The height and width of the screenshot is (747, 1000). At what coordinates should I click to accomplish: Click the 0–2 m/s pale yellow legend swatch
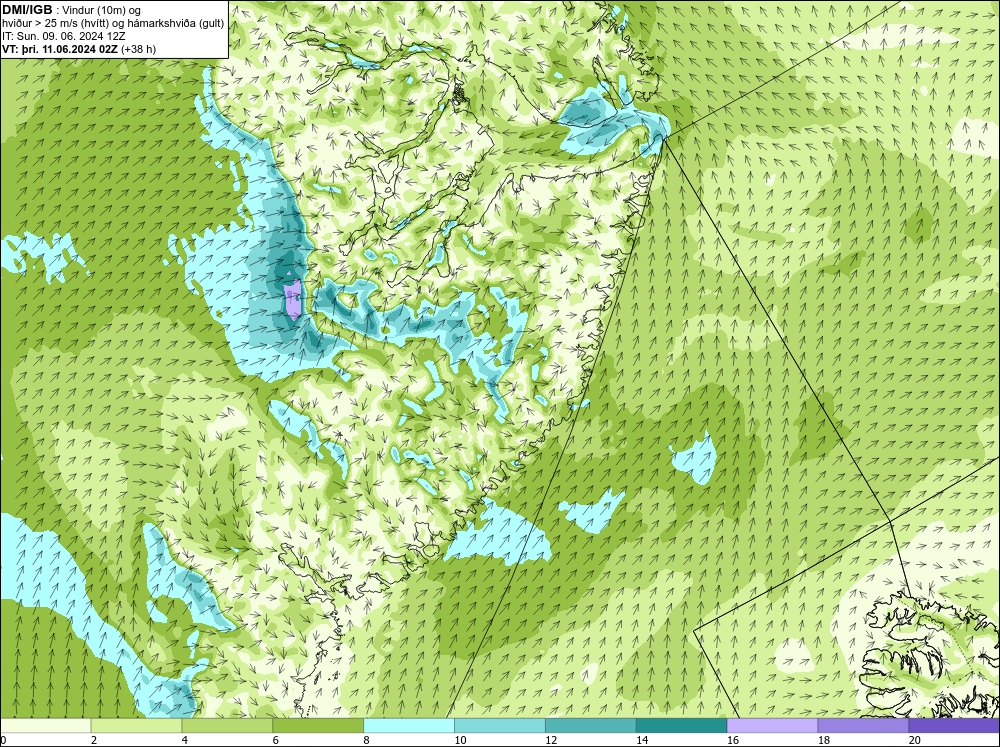coord(45,726)
